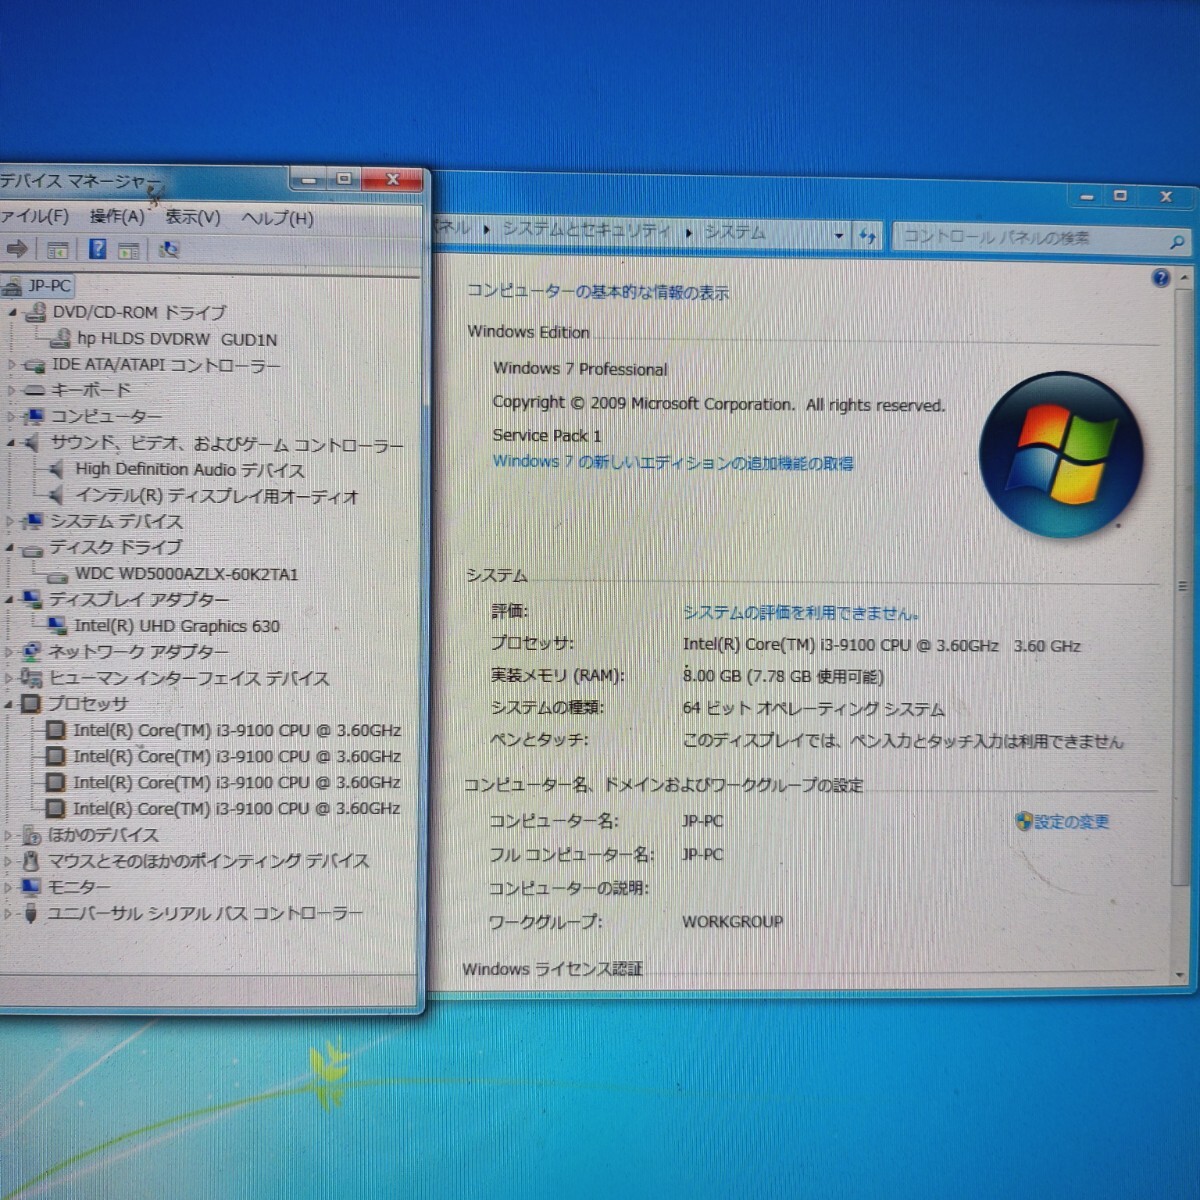Viewport: 1200px width, 1200px height.
Task: Maximize the Device Manager window
Action: [342, 179]
